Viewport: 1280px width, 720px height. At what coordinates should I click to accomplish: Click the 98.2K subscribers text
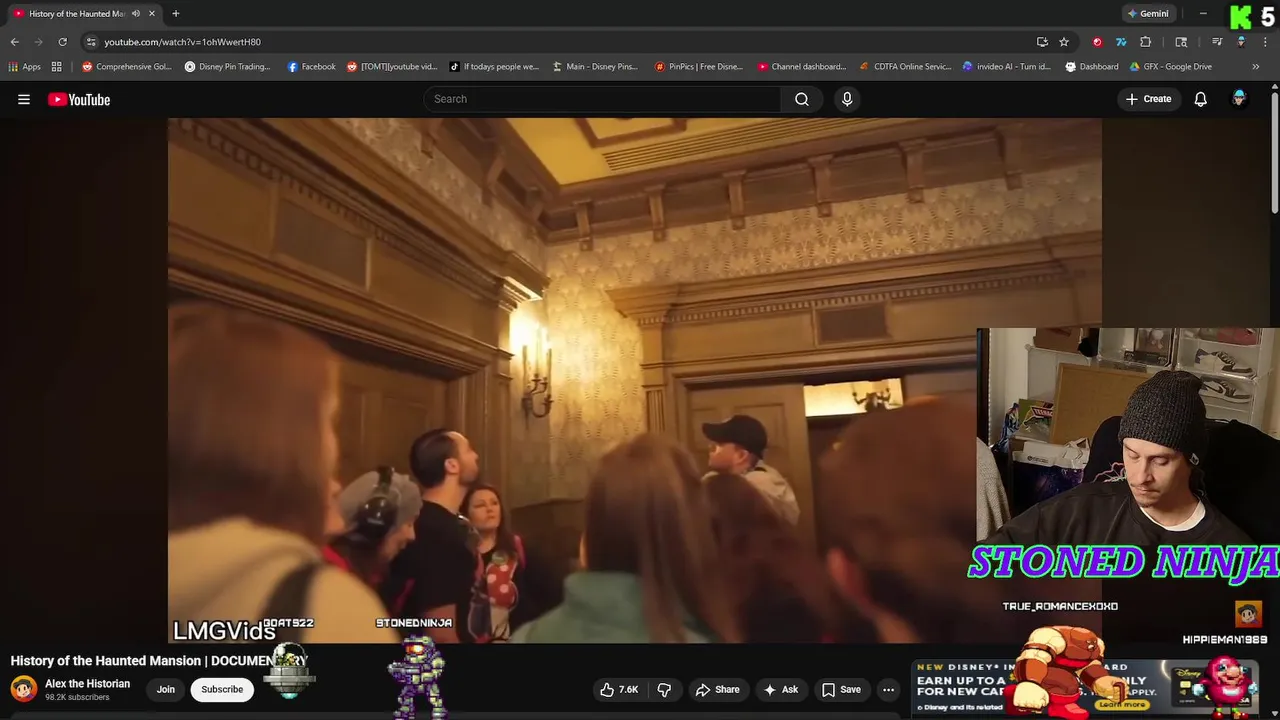(77, 697)
